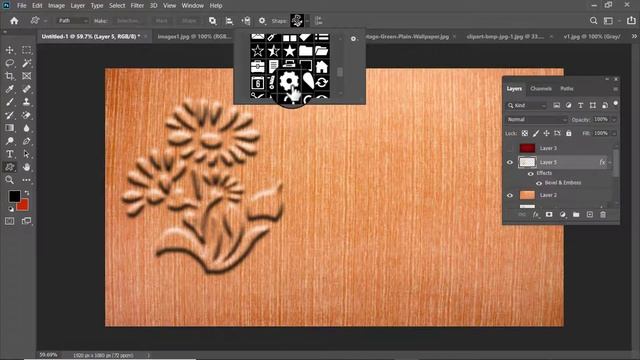Open the tool preset picker arrow
This screenshot has height=360, width=640.
tap(45, 21)
